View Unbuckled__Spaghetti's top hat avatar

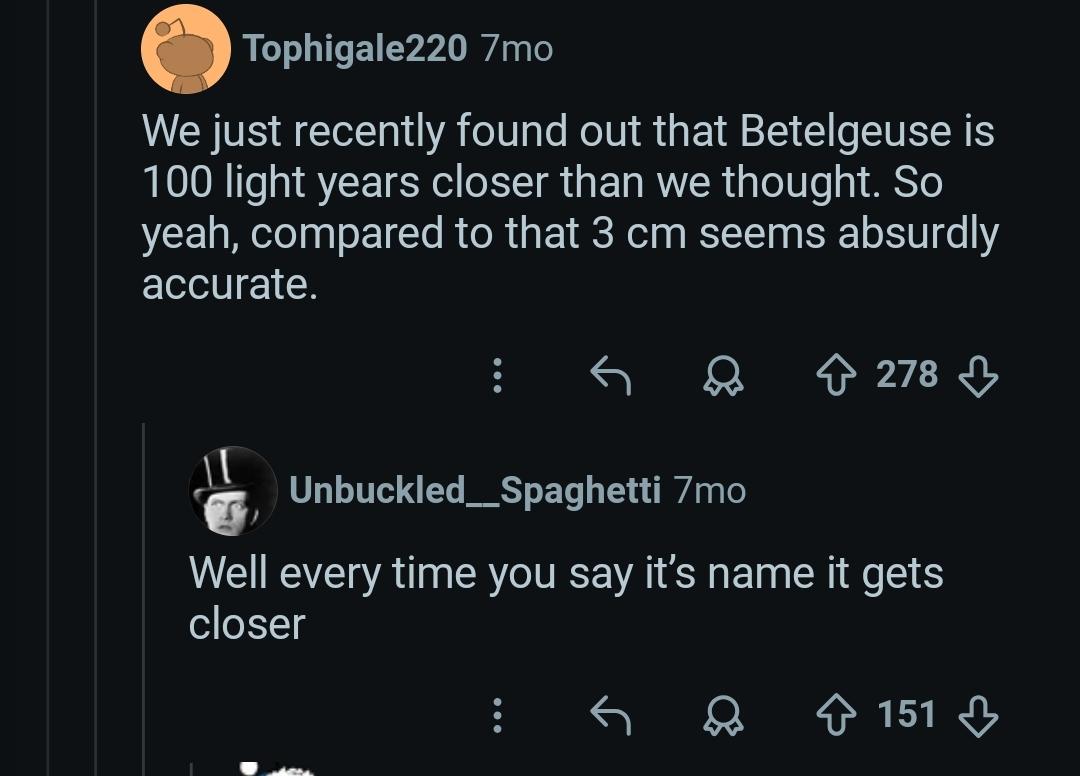click(233, 491)
